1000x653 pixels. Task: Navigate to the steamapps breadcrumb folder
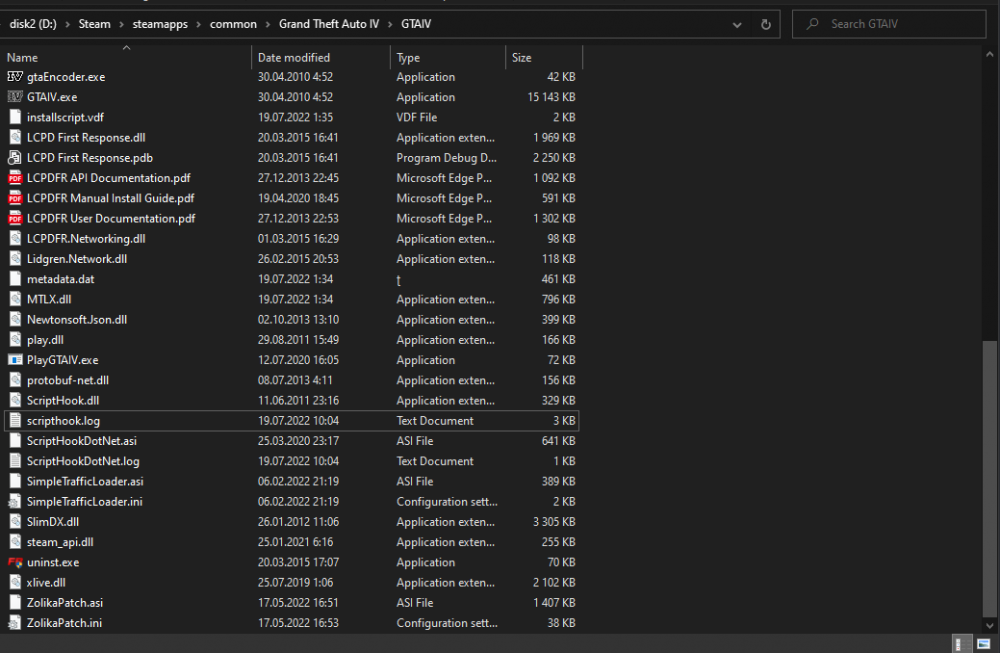point(165,24)
